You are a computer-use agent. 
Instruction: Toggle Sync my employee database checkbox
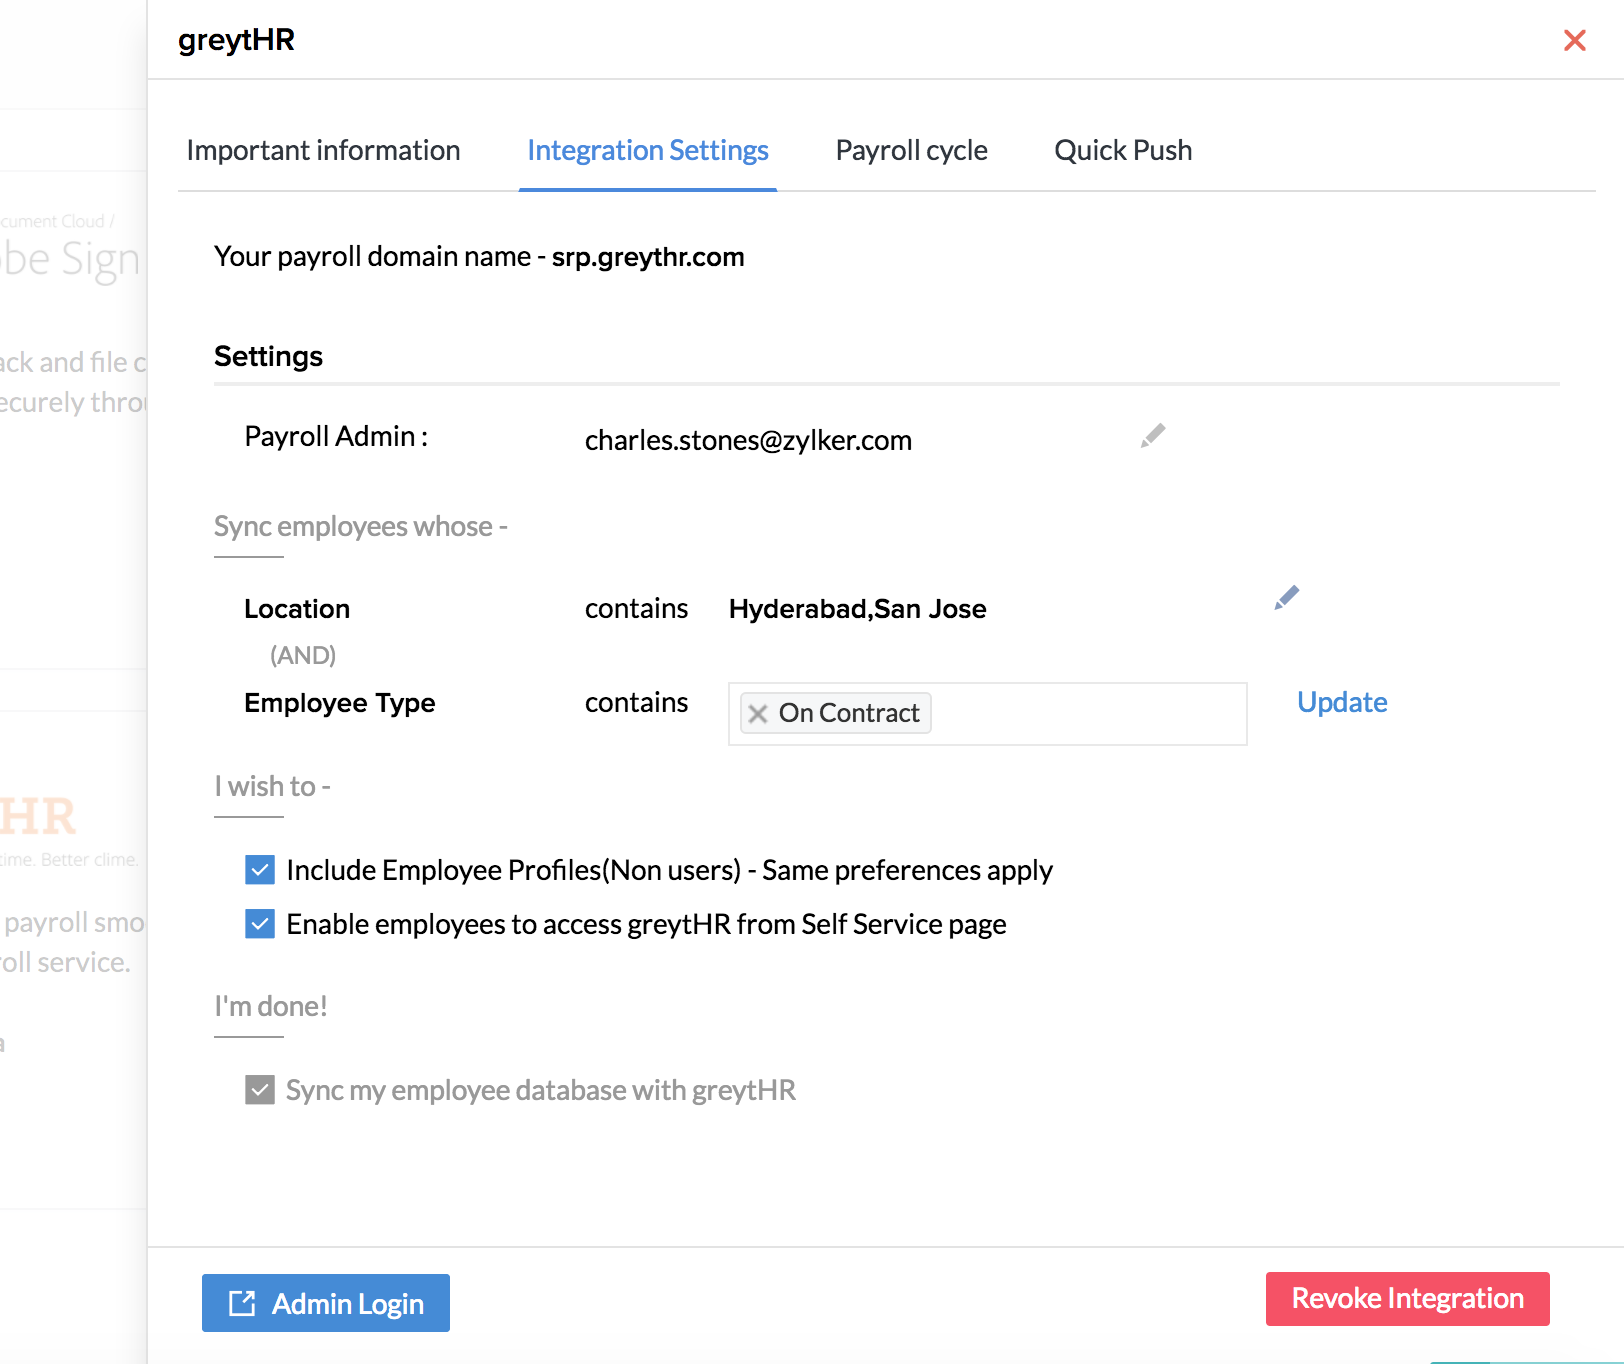(260, 1090)
